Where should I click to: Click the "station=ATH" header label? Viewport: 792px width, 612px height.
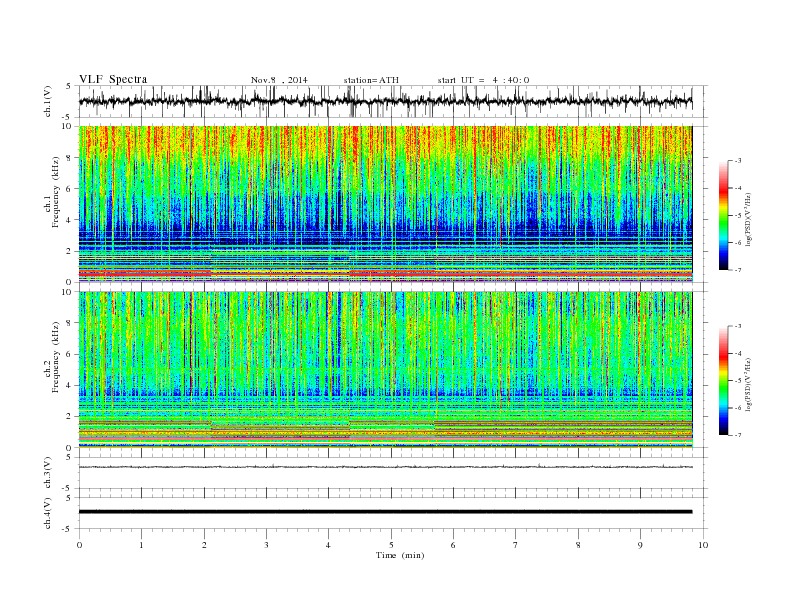click(371, 80)
